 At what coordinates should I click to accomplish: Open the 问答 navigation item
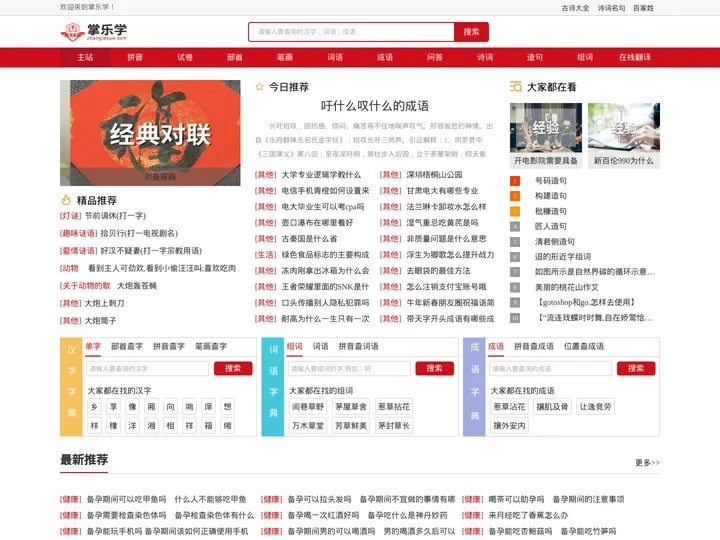coord(435,57)
